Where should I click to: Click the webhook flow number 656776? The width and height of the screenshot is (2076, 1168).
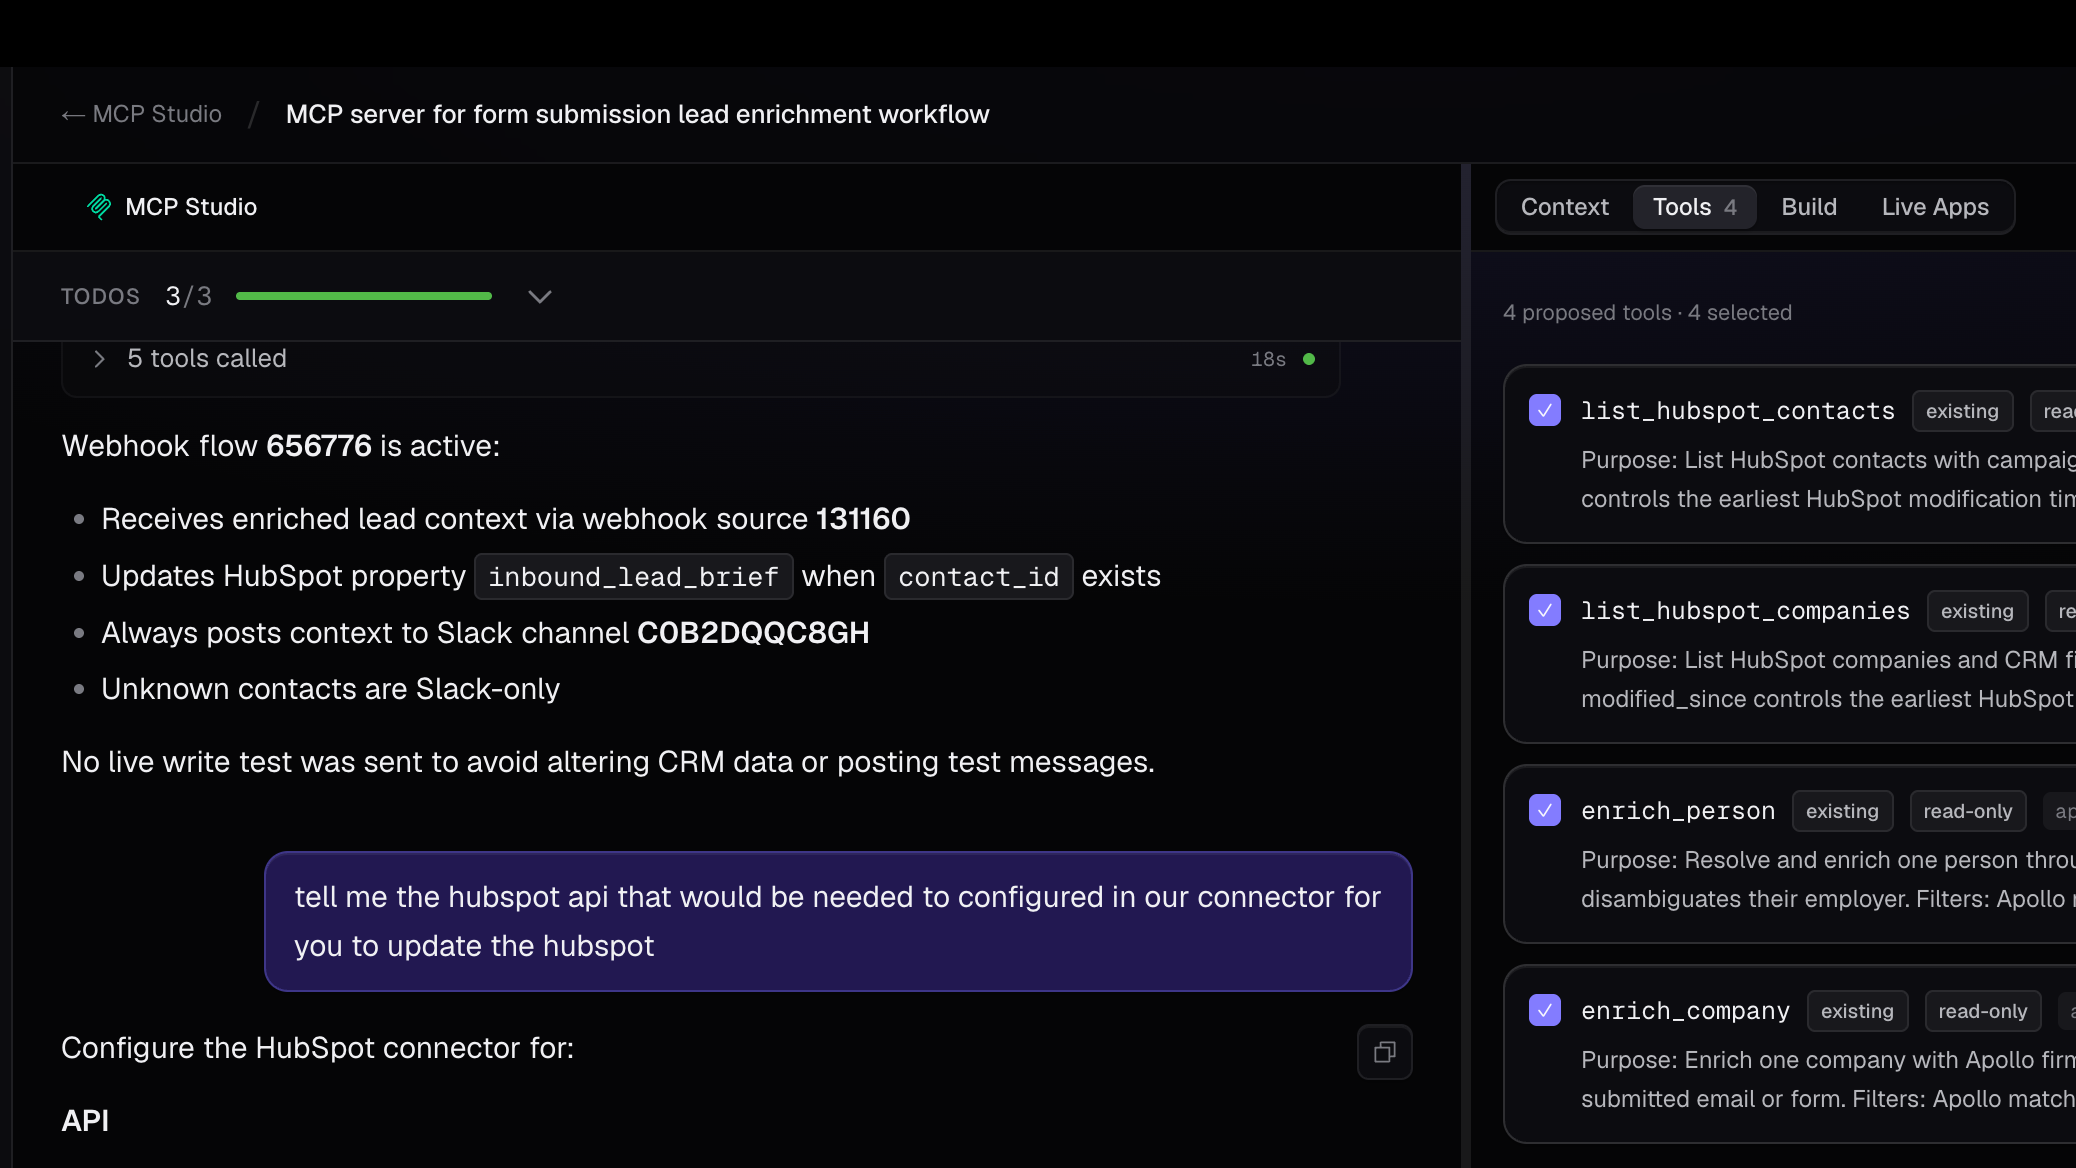pos(318,446)
